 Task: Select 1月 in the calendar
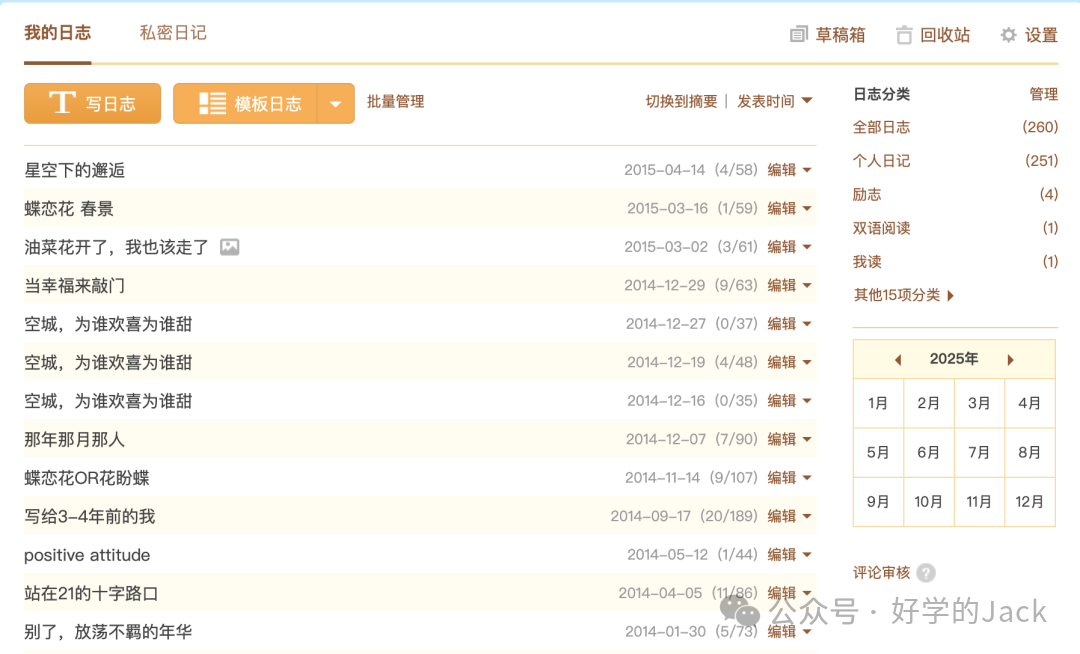[x=878, y=403]
